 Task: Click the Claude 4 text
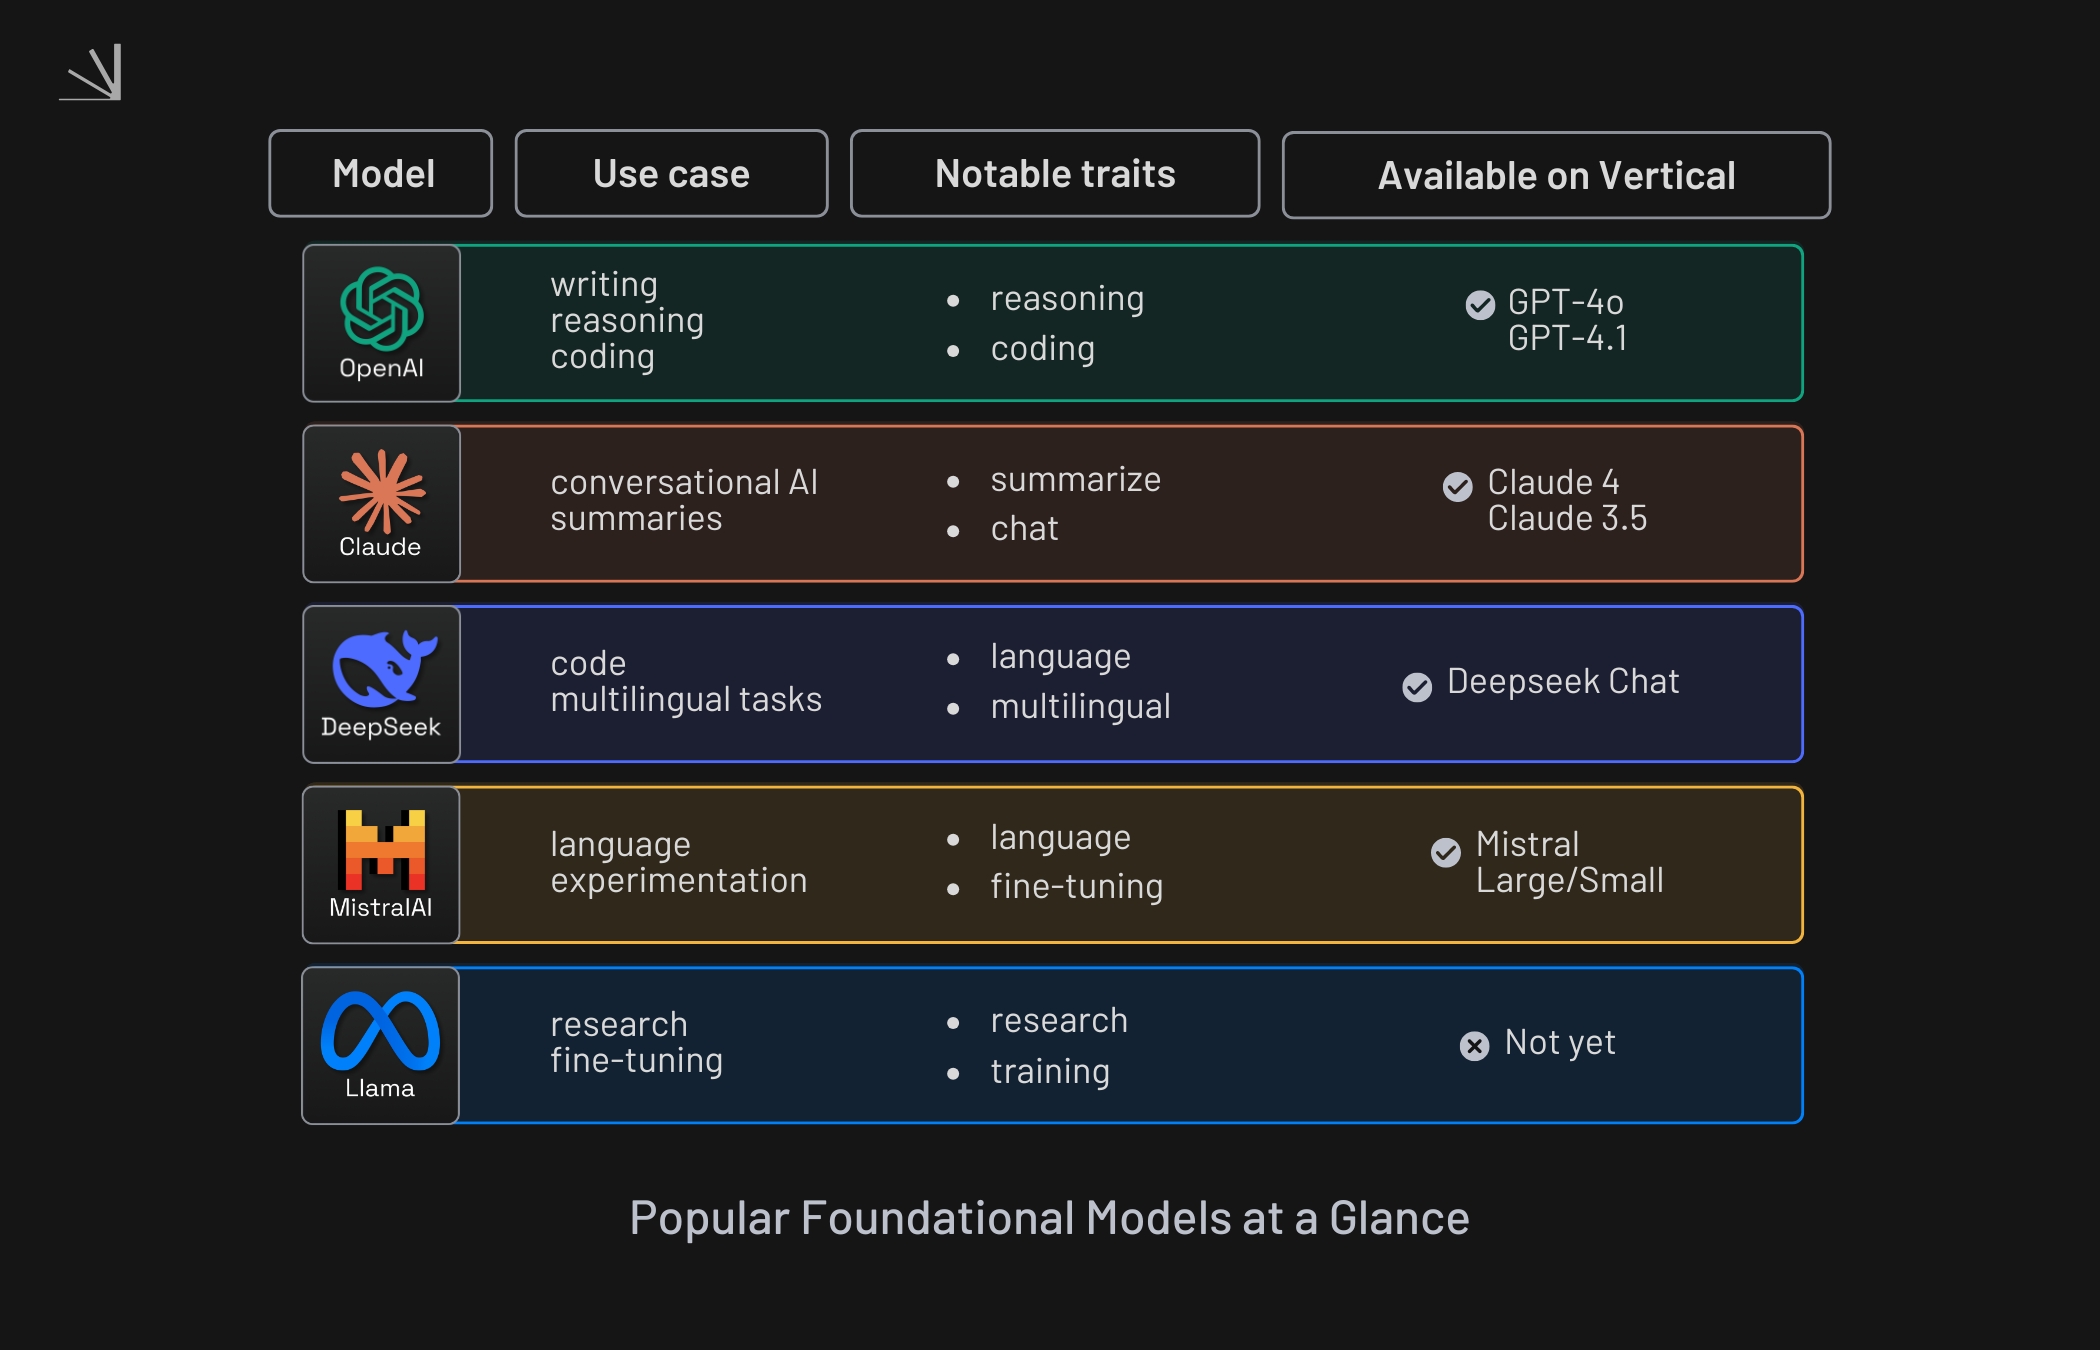coord(1554,482)
